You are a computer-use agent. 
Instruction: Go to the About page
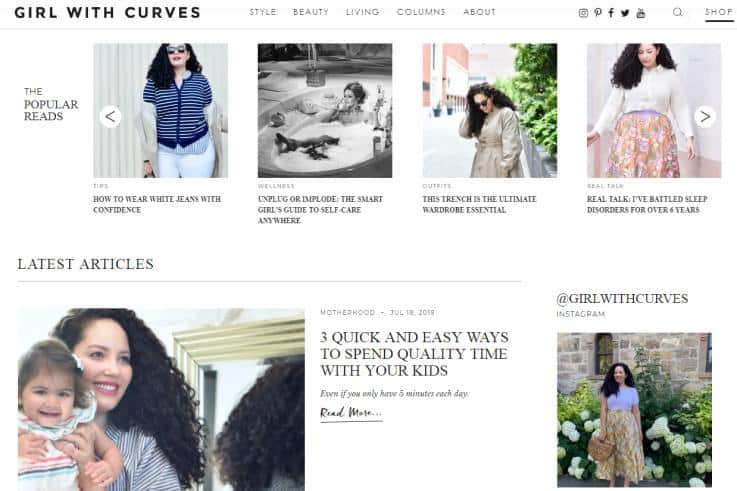(479, 12)
